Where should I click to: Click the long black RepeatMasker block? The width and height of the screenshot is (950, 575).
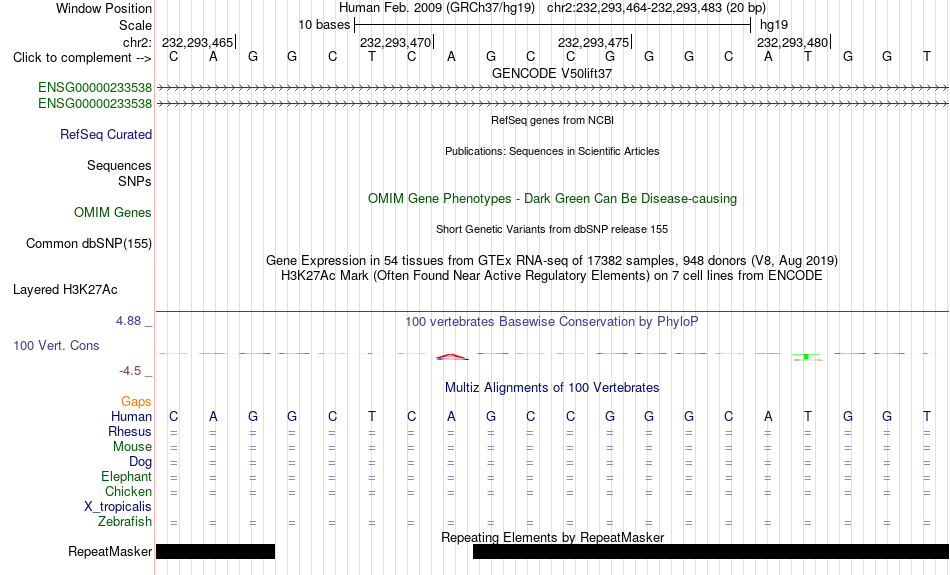(x=710, y=551)
